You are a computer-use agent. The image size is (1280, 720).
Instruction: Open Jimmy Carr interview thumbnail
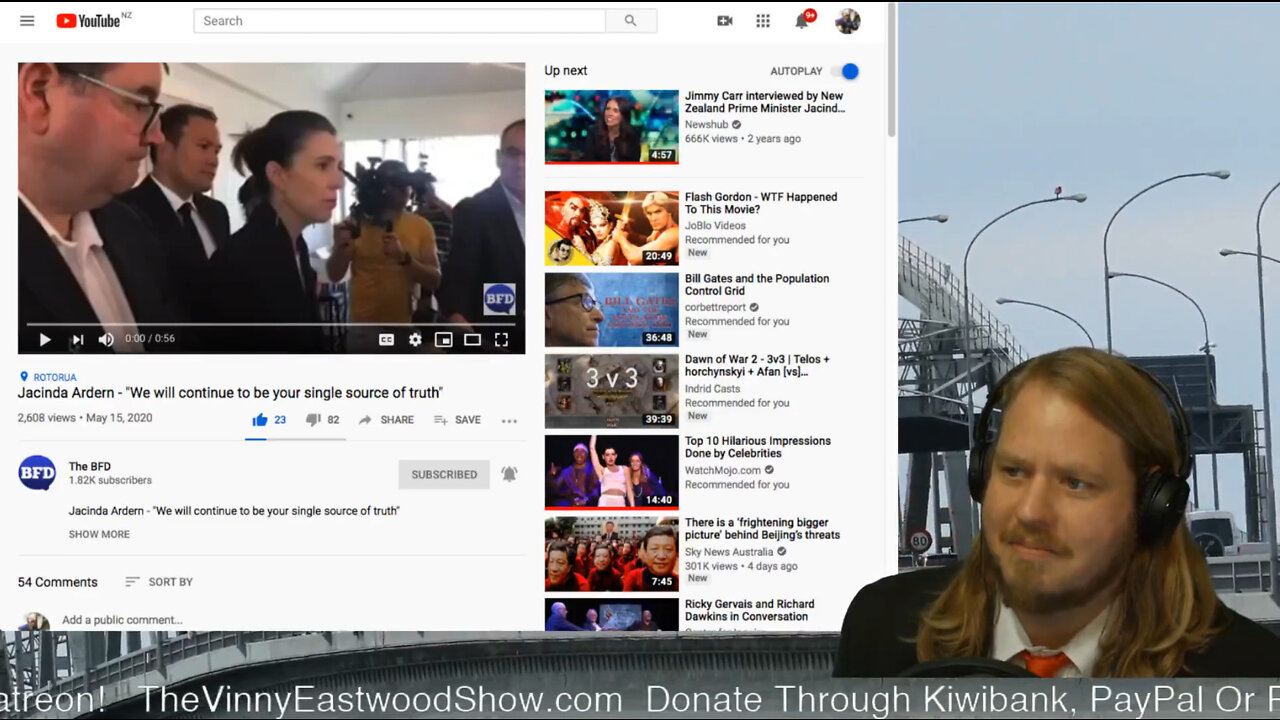point(611,126)
